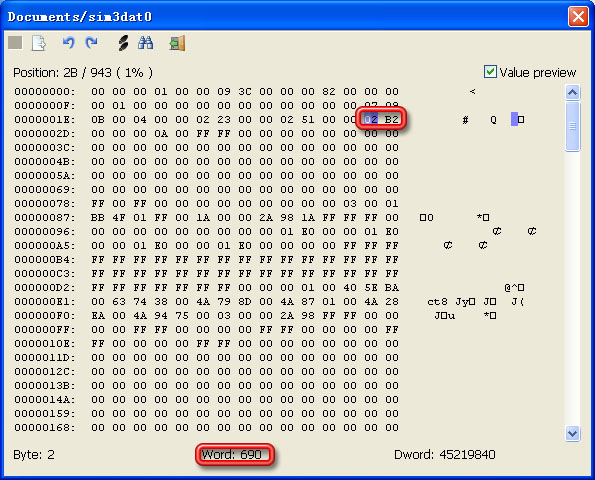This screenshot has width=595, height=480.
Task: Click the Documents/sim3dat0 title bar
Action: [x=285, y=17]
